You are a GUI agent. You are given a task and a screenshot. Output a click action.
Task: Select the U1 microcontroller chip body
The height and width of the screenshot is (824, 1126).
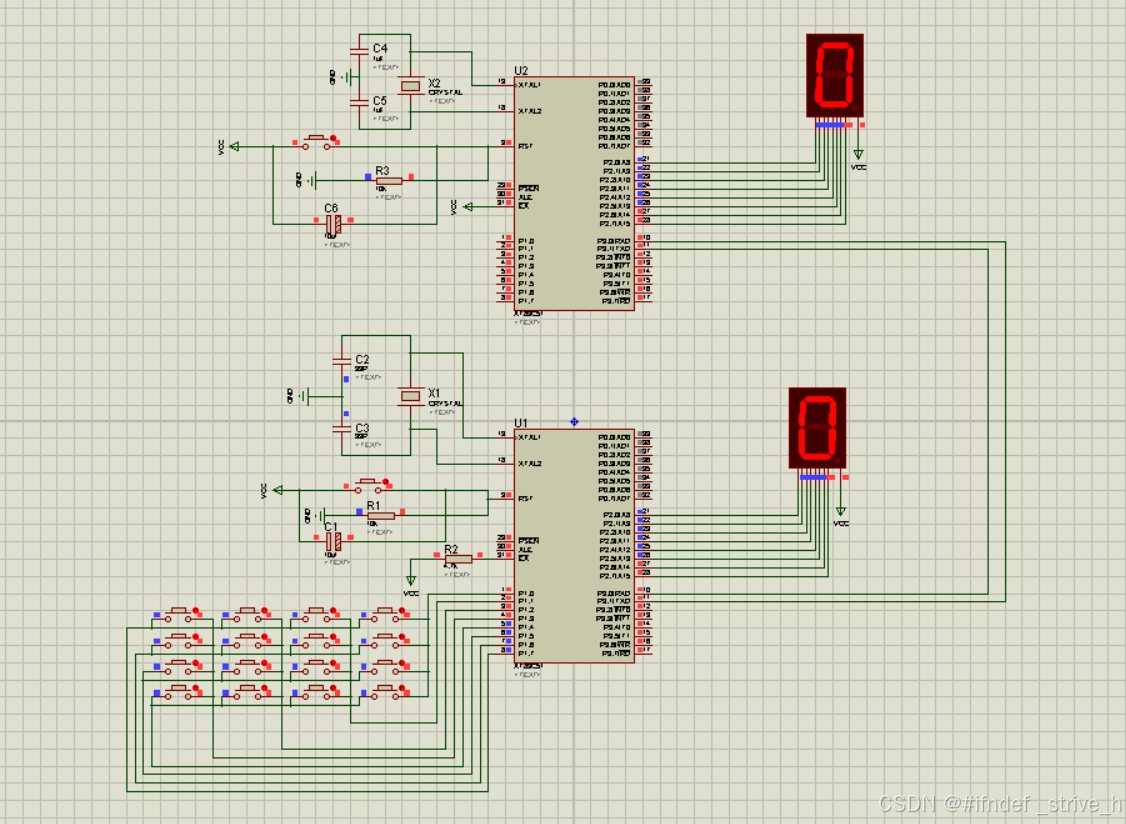pos(574,546)
